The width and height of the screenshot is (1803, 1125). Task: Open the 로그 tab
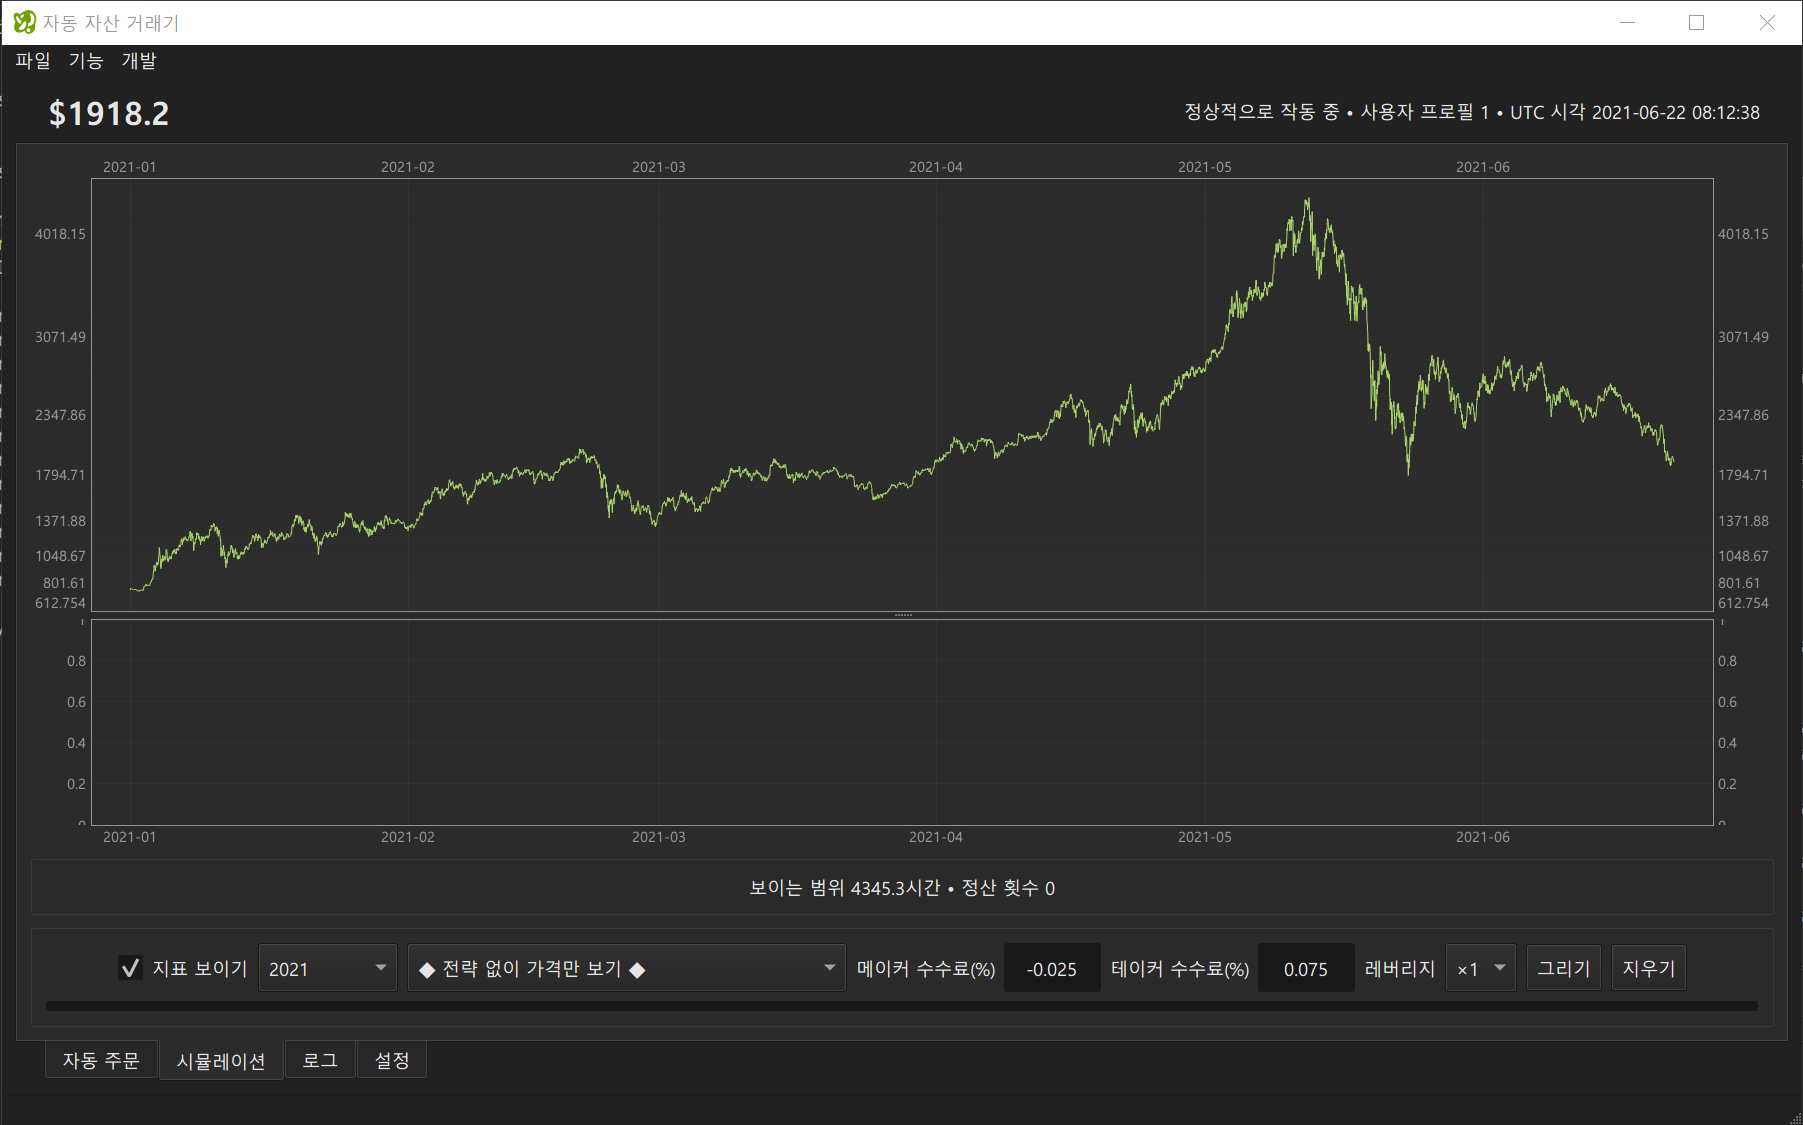[x=320, y=1060]
